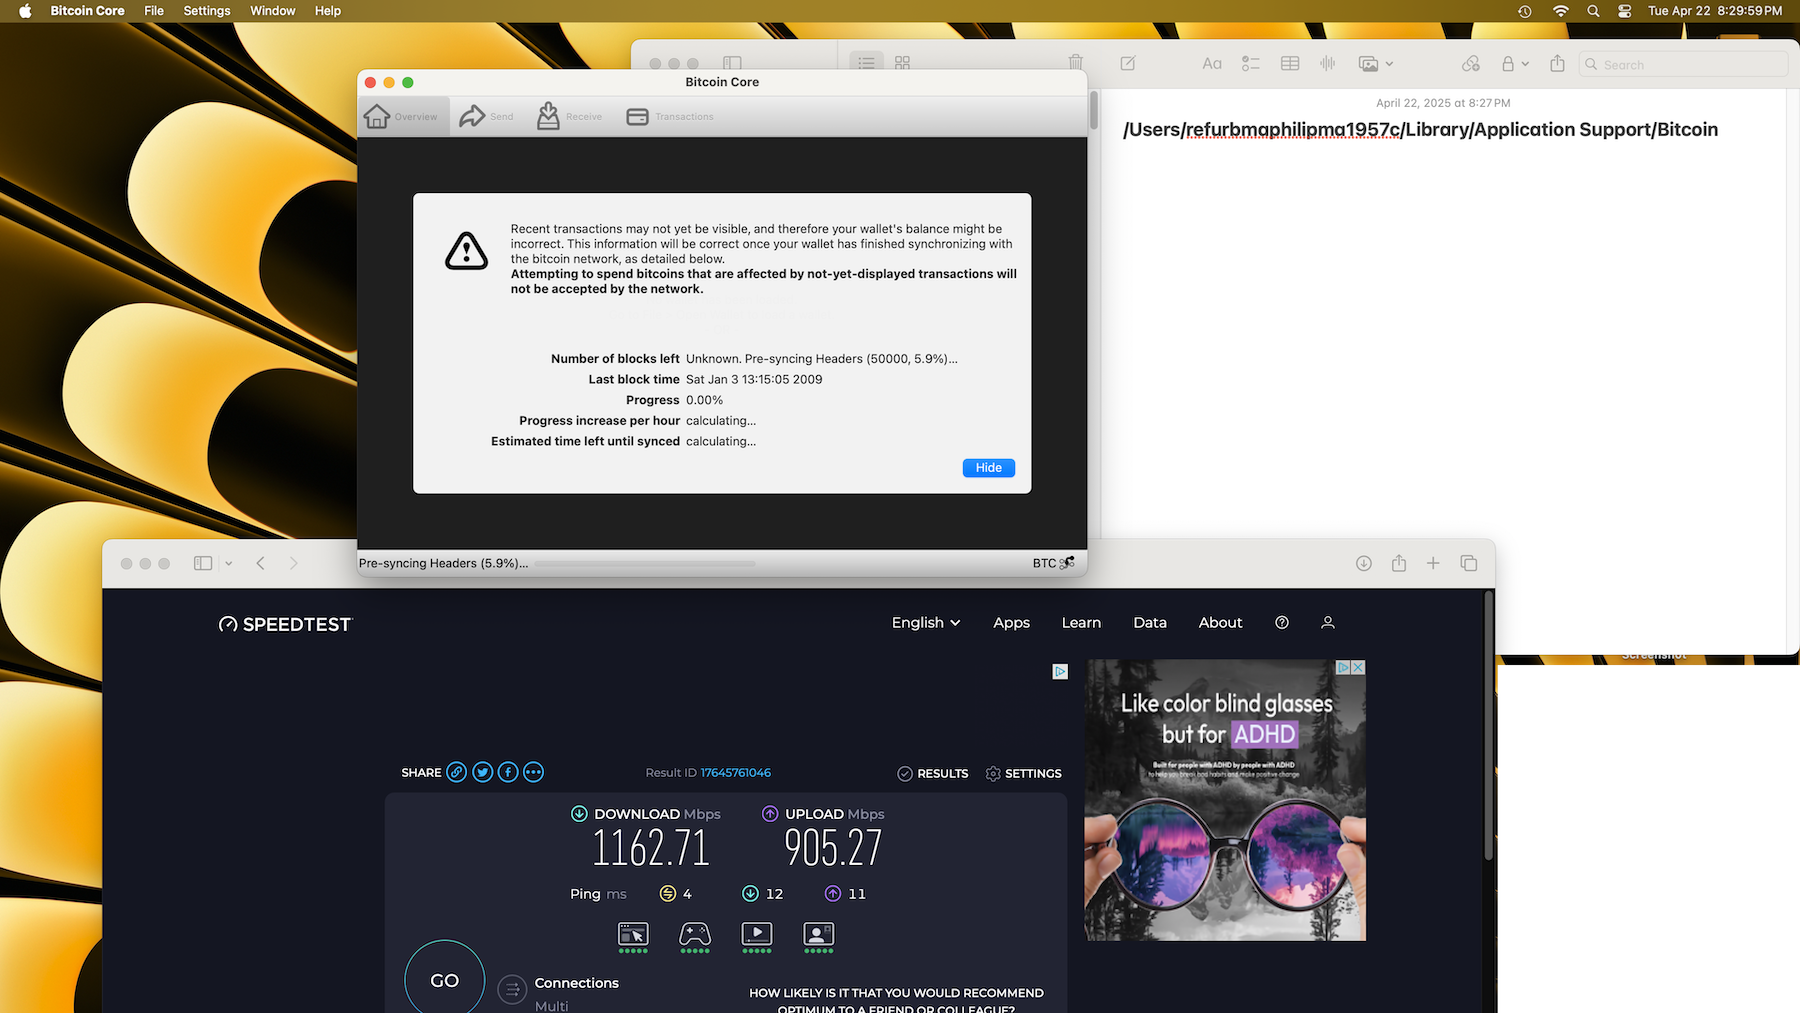The image size is (1800, 1013).
Task: Share result on Facebook
Action: tap(508, 772)
